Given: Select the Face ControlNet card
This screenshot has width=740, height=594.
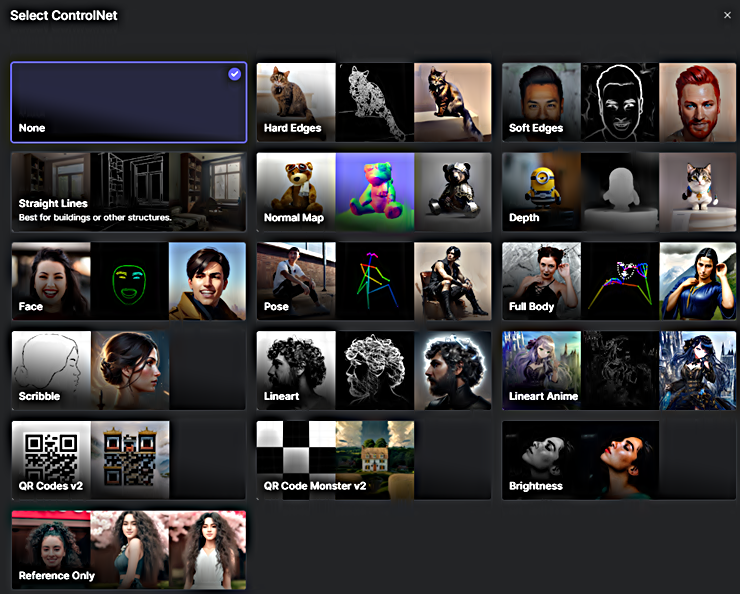Looking at the screenshot, I should (x=128, y=281).
